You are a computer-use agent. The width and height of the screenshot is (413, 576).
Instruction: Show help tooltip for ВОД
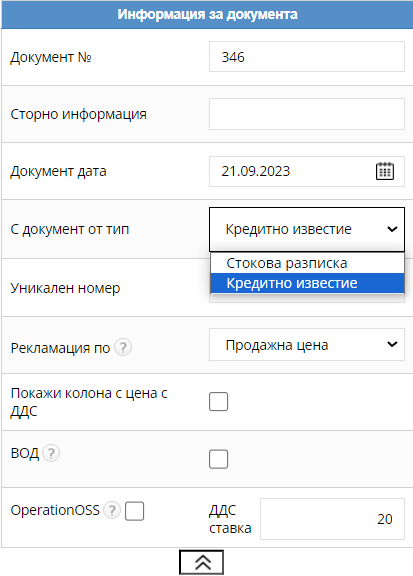pyautogui.click(x=51, y=453)
